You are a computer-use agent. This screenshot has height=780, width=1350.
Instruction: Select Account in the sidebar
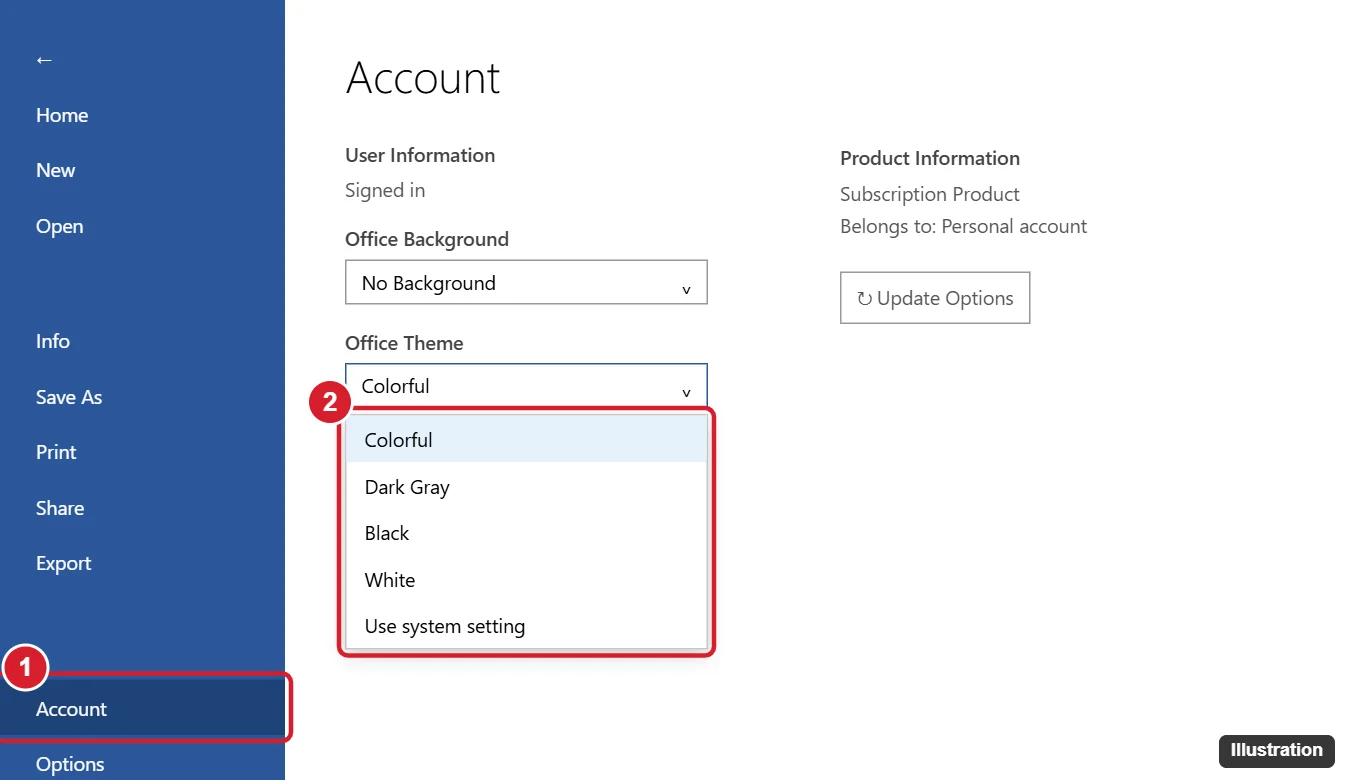(142, 709)
